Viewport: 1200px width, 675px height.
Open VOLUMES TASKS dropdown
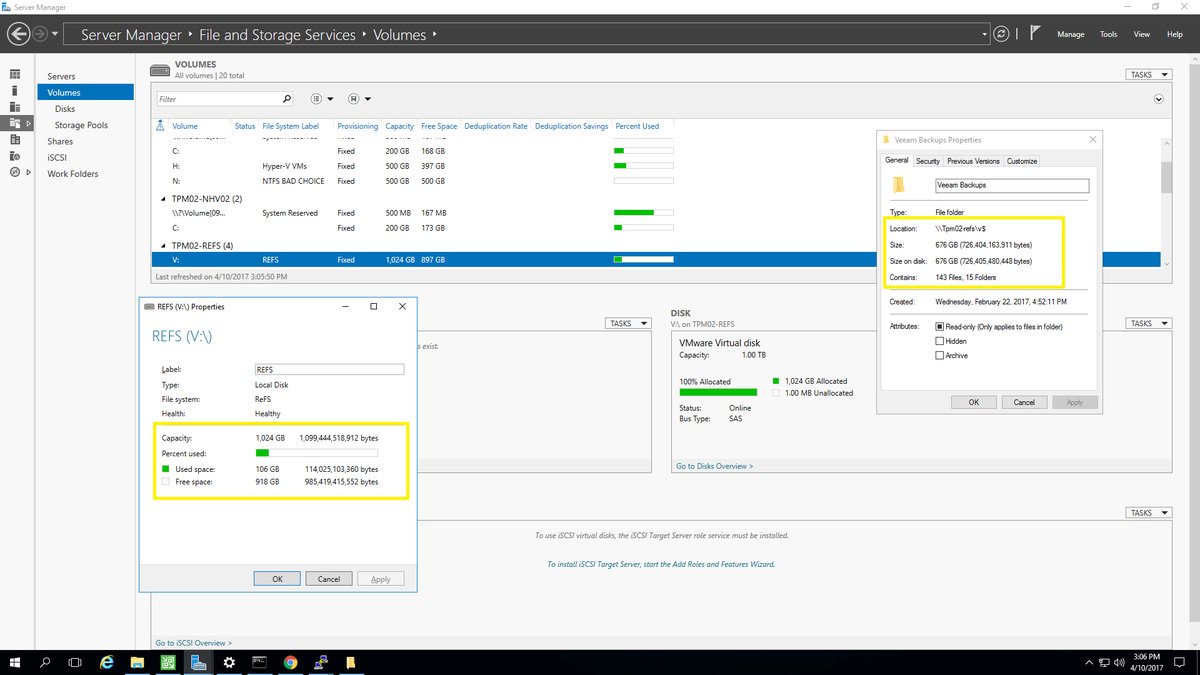pos(1147,75)
